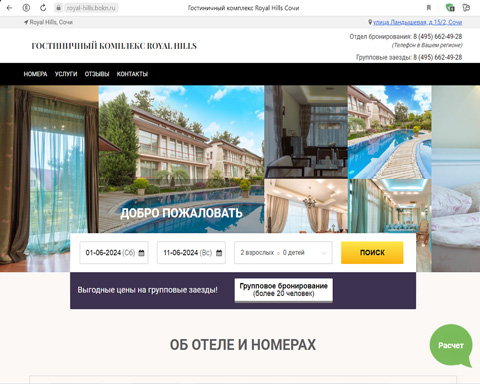
Task: Click check-out date field 11-06-2024
Action: pyautogui.click(x=191, y=253)
